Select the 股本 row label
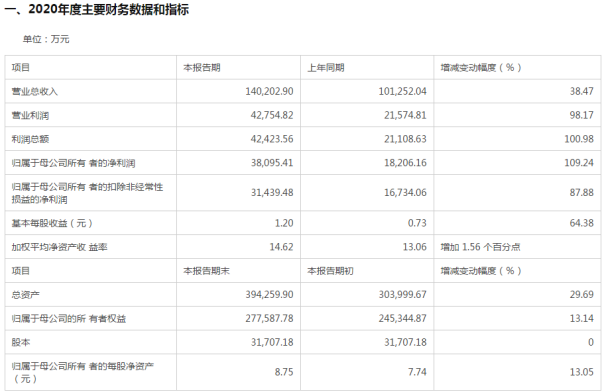Image resolution: width=602 pixels, height=392 pixels. pos(21,342)
